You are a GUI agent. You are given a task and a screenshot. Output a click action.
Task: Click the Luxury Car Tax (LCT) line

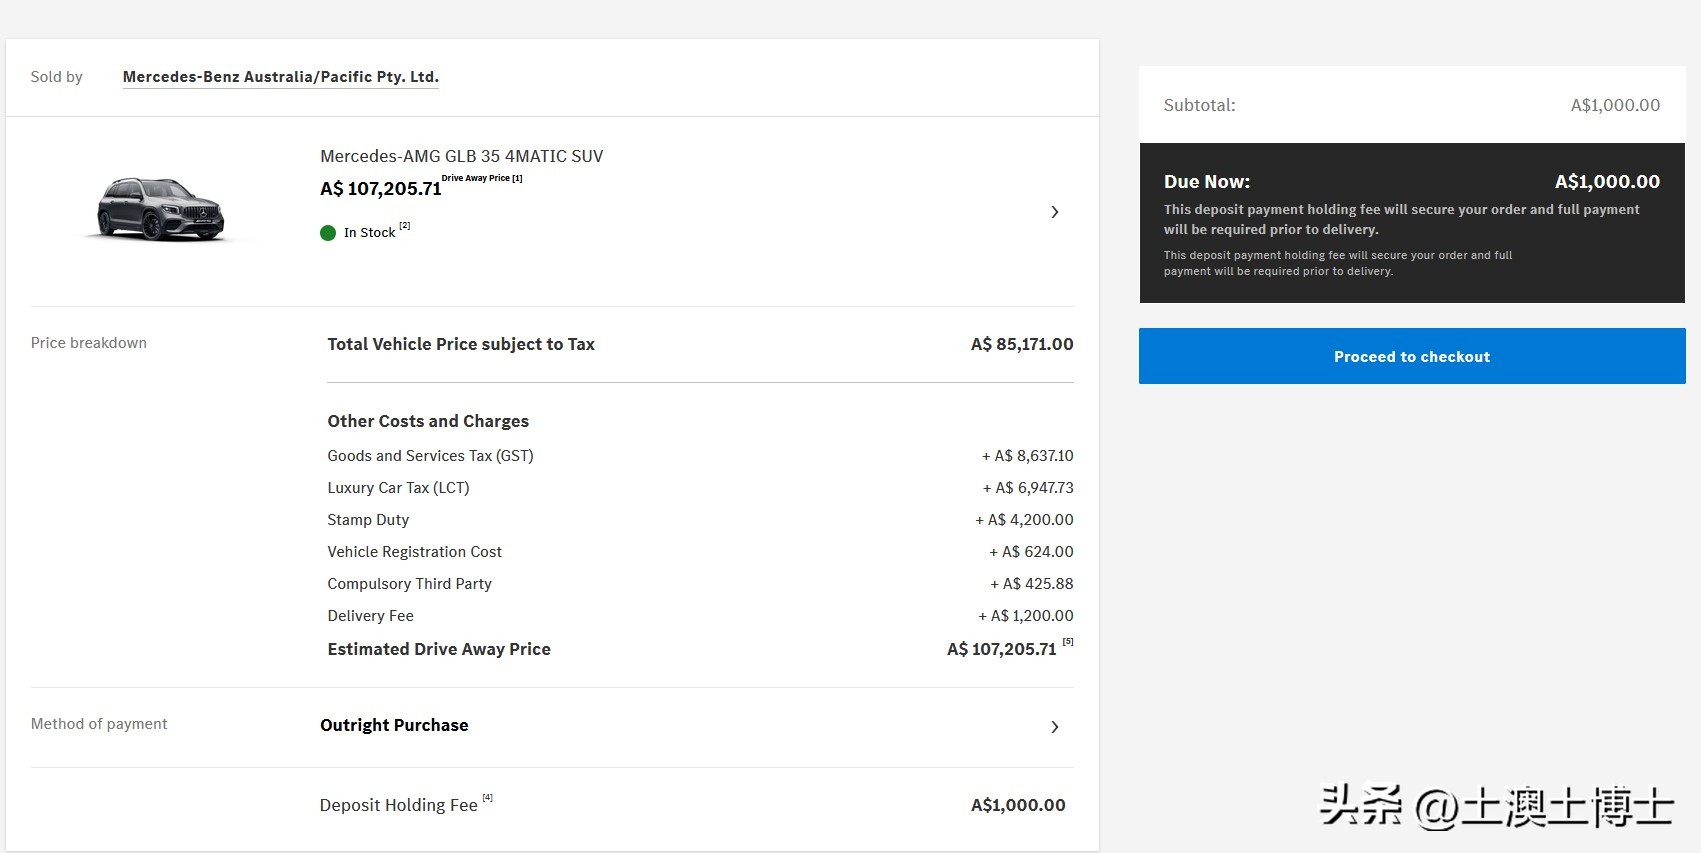tap(398, 488)
